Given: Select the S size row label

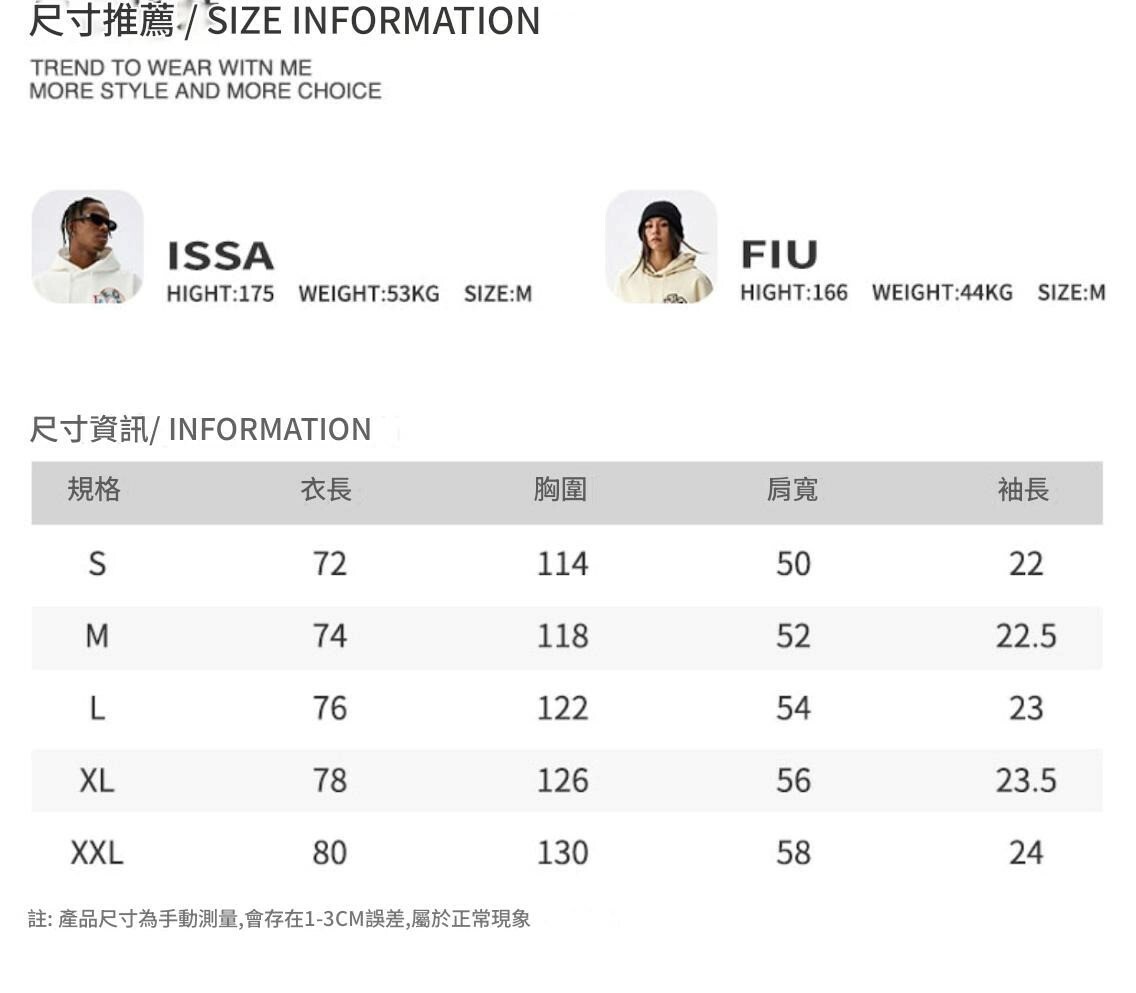Looking at the screenshot, I should (96, 564).
